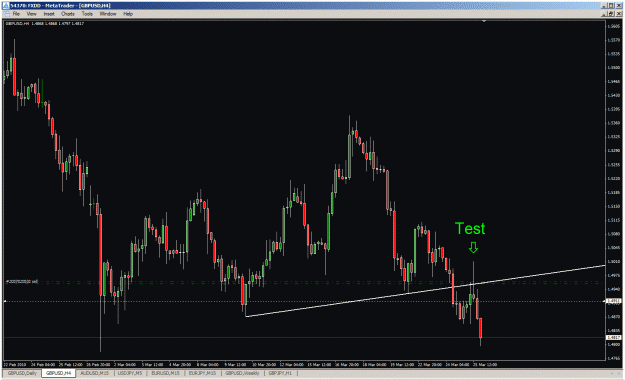Close the inner GBPUSD,H4 chart window
The height and width of the screenshot is (380, 625).
(x=619, y=14)
